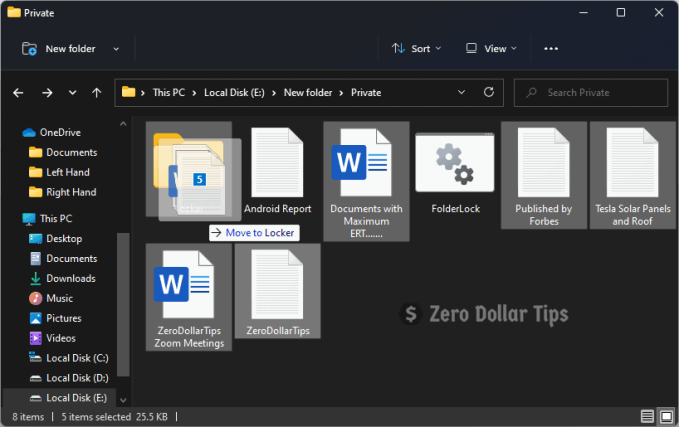Select Local Disk (C:) in sidebar
The width and height of the screenshot is (679, 427).
click(x=76, y=357)
